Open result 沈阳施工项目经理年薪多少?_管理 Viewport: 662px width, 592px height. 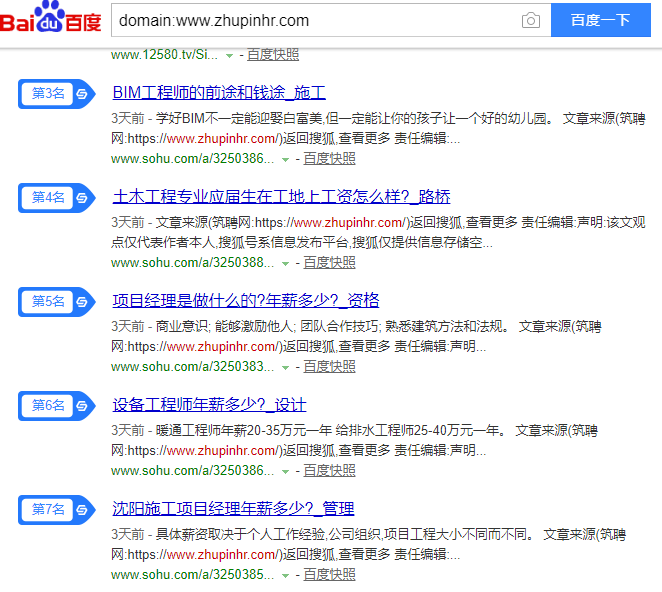pyautogui.click(x=233, y=508)
